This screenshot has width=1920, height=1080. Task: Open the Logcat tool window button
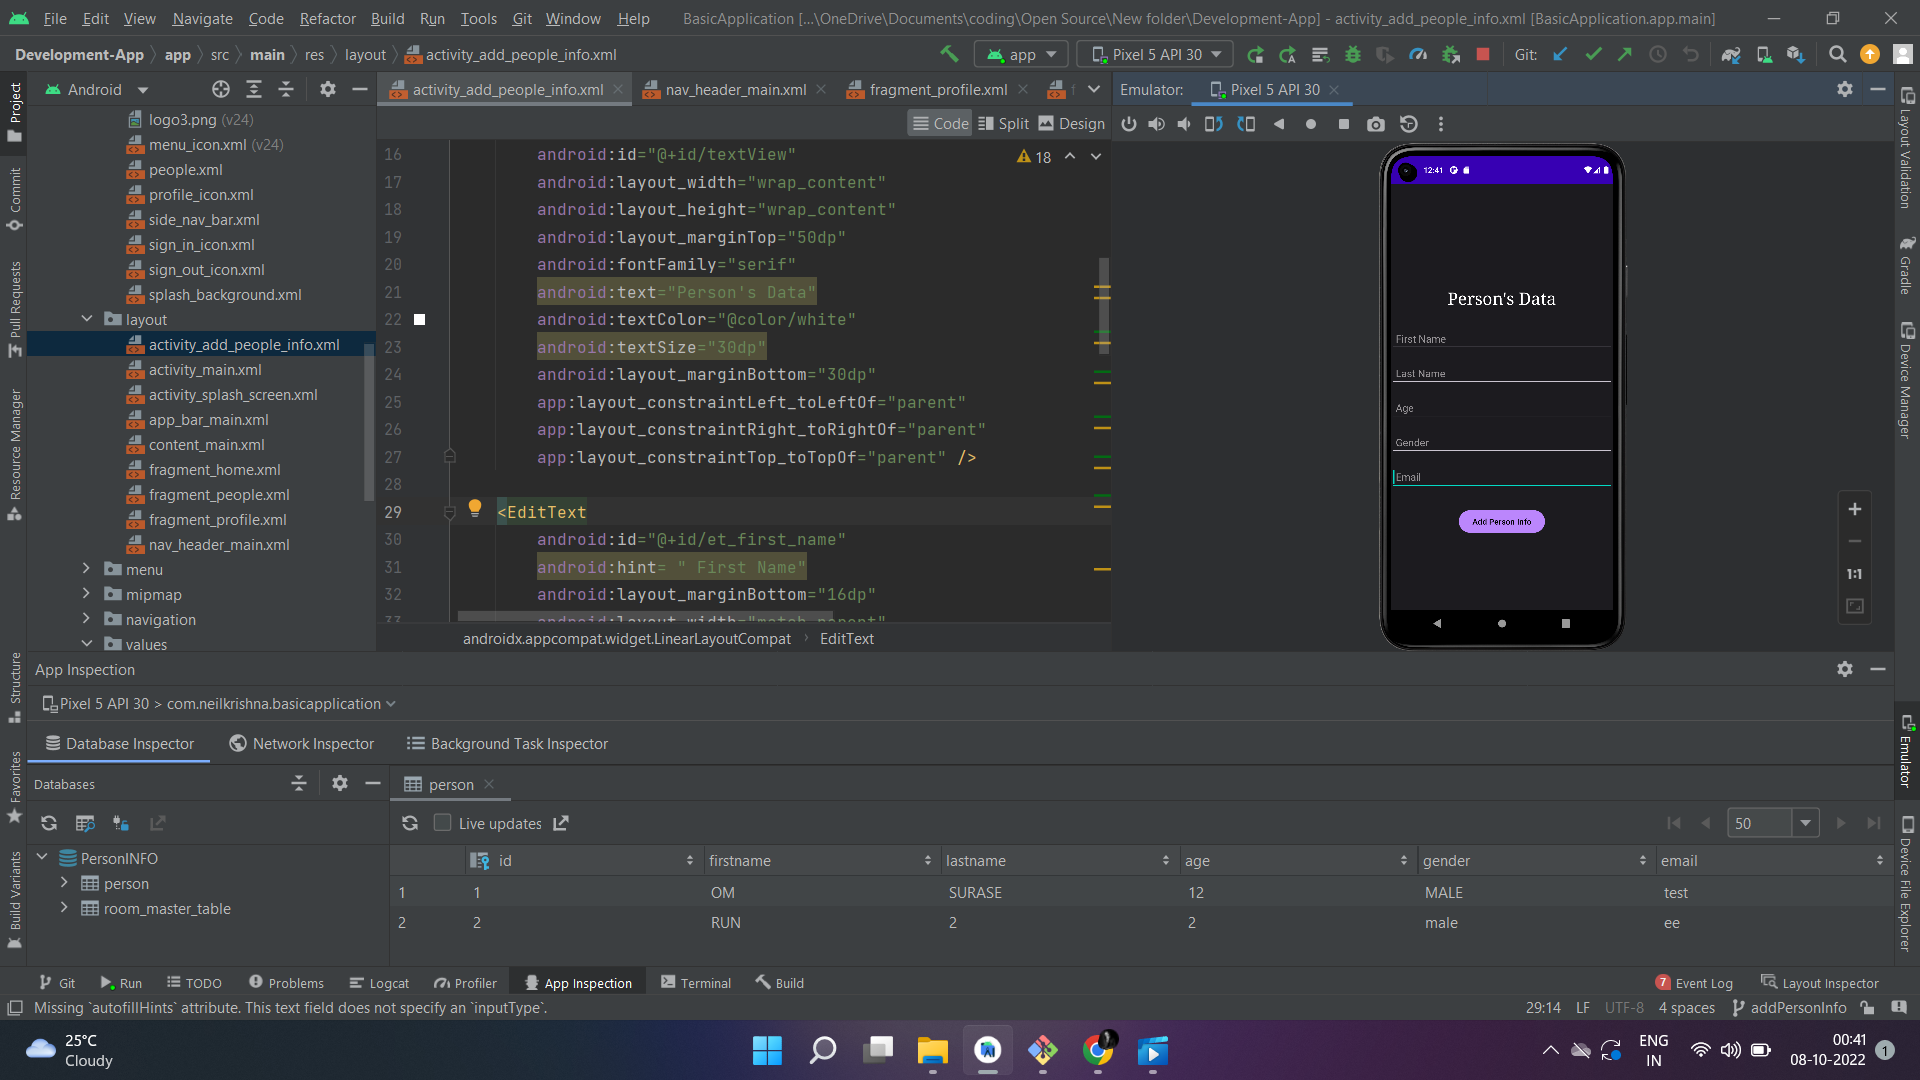point(379,983)
